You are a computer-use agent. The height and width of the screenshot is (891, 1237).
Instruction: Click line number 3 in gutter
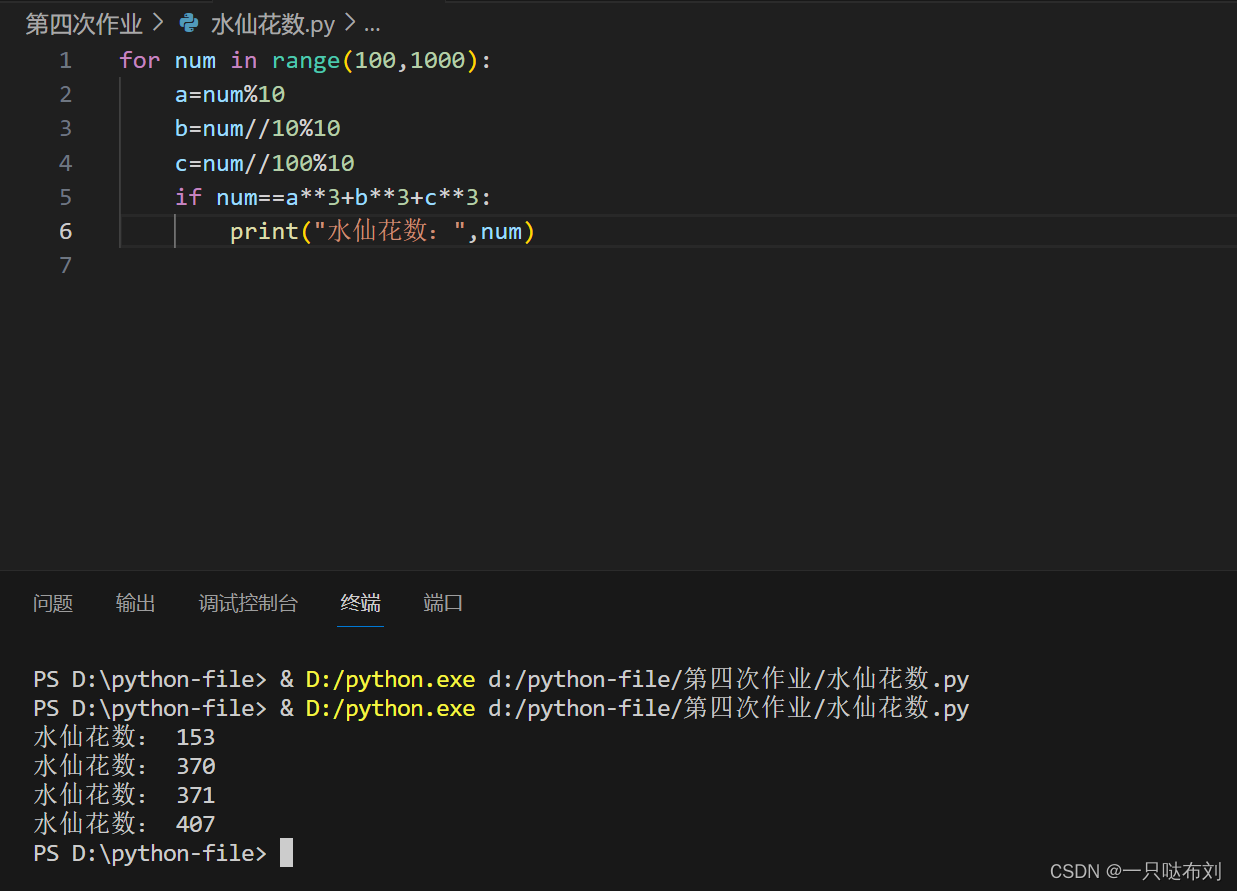tap(66, 128)
